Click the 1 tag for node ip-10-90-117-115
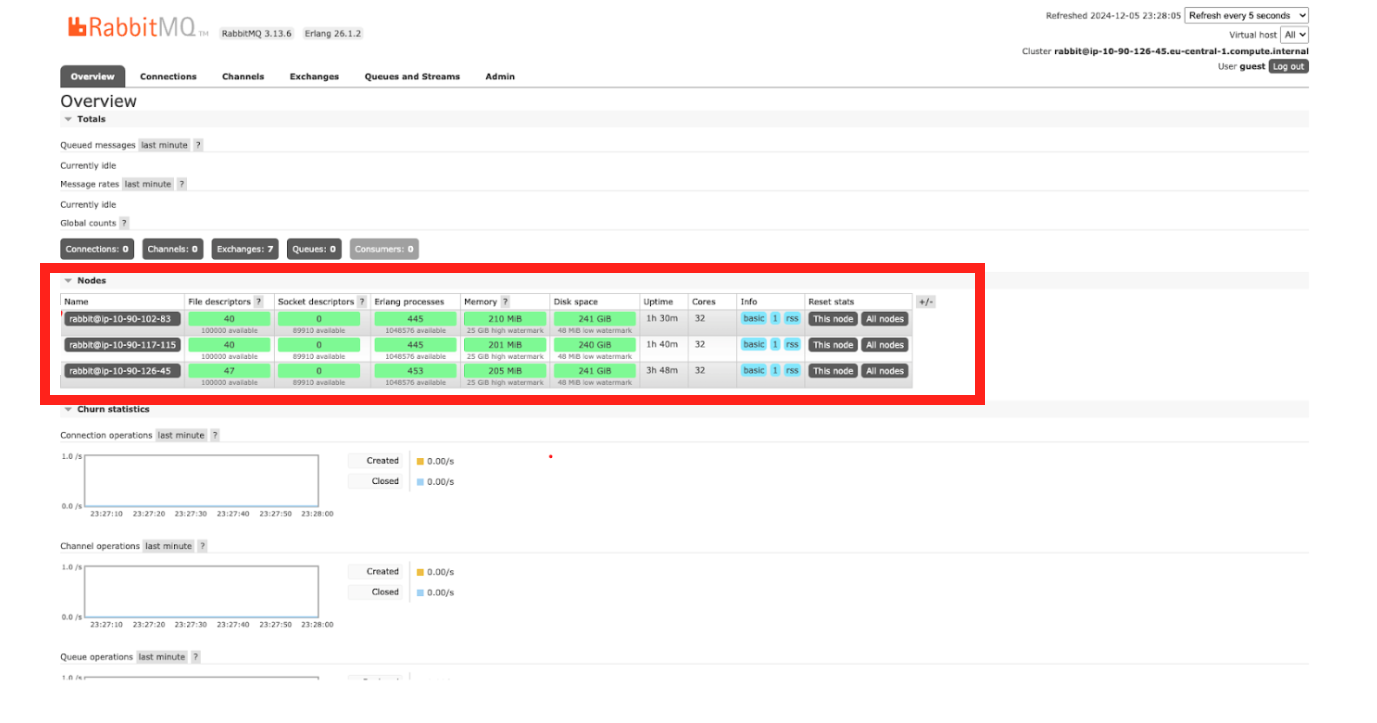This screenshot has height=723, width=1377. pyautogui.click(x=775, y=344)
